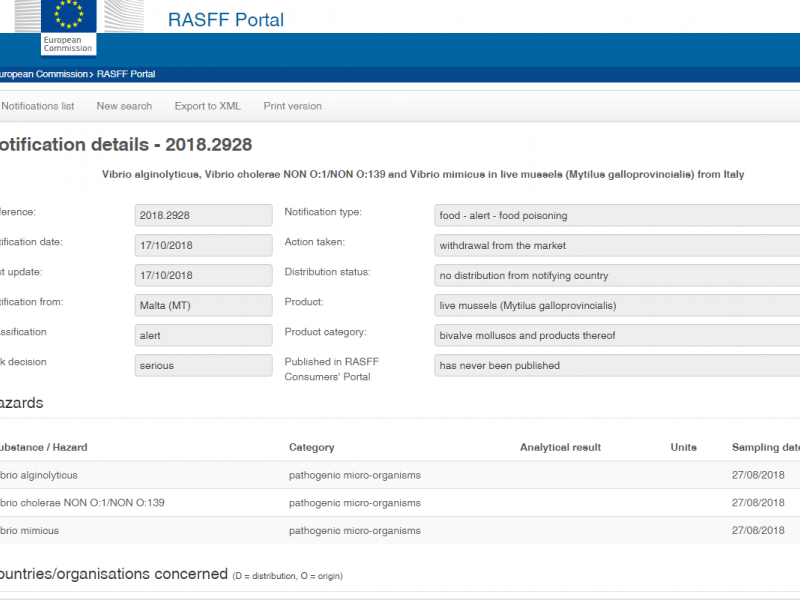Select the live mussels product field

click(x=617, y=305)
